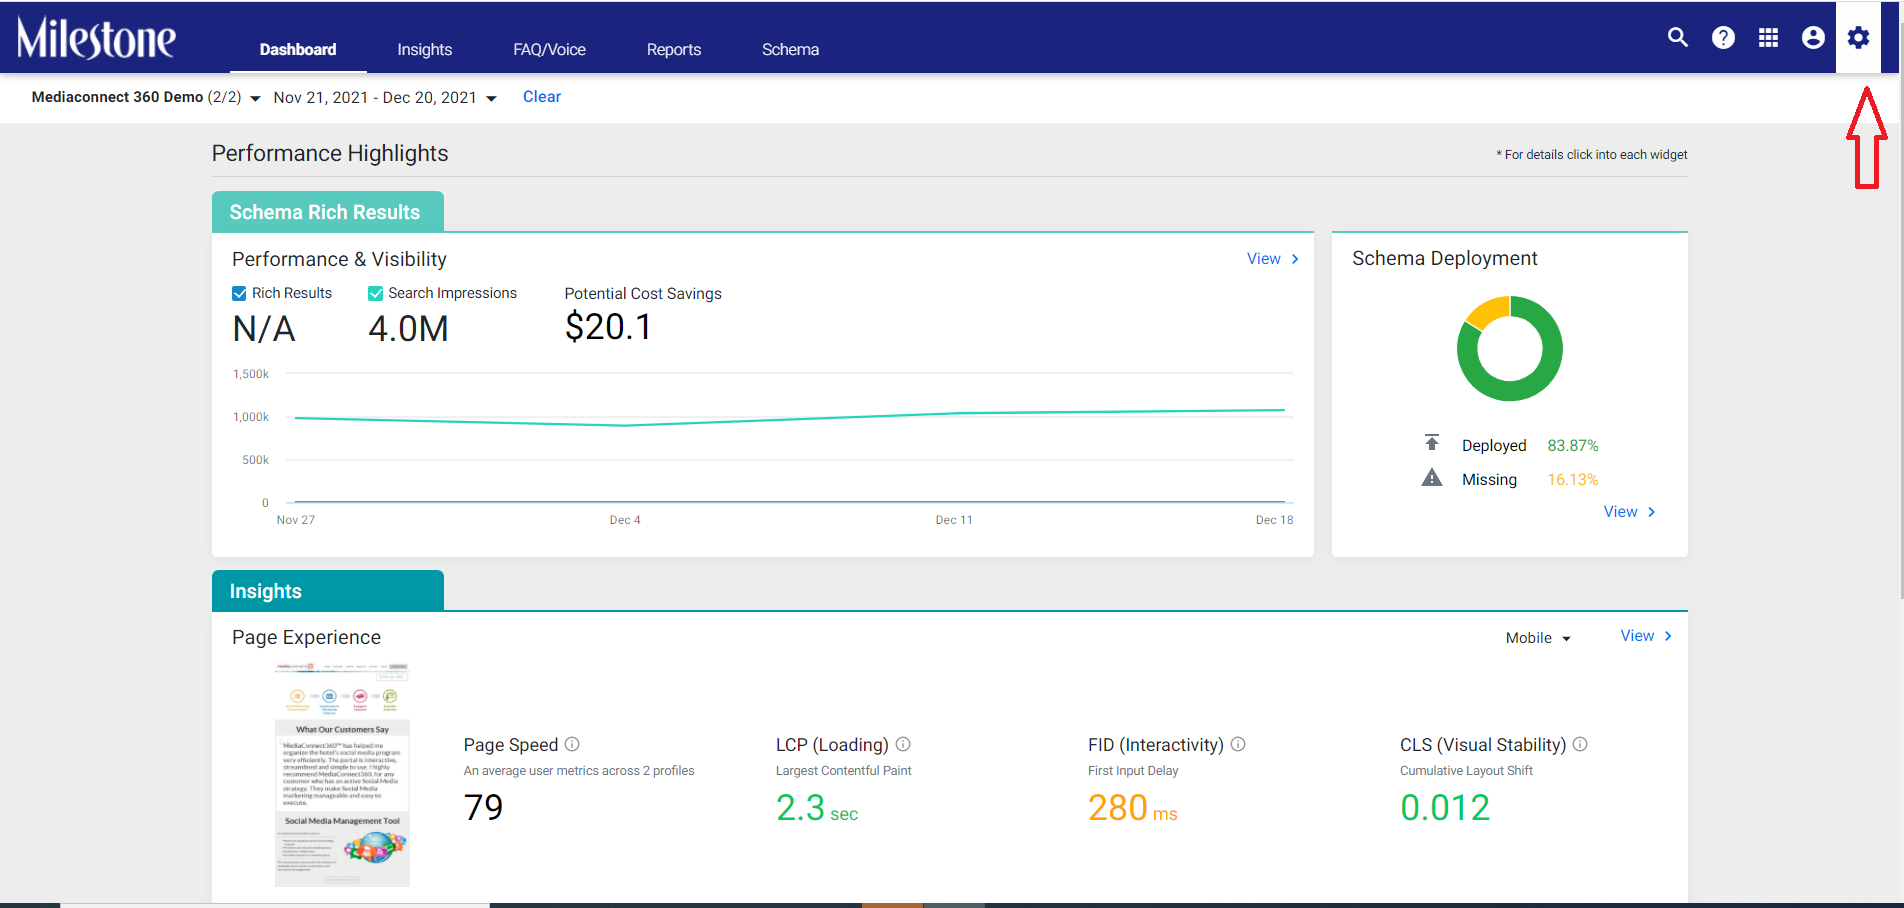The width and height of the screenshot is (1904, 908).
Task: Expand the Mediaconnect 360 Demo profile dropdown
Action: click(146, 97)
